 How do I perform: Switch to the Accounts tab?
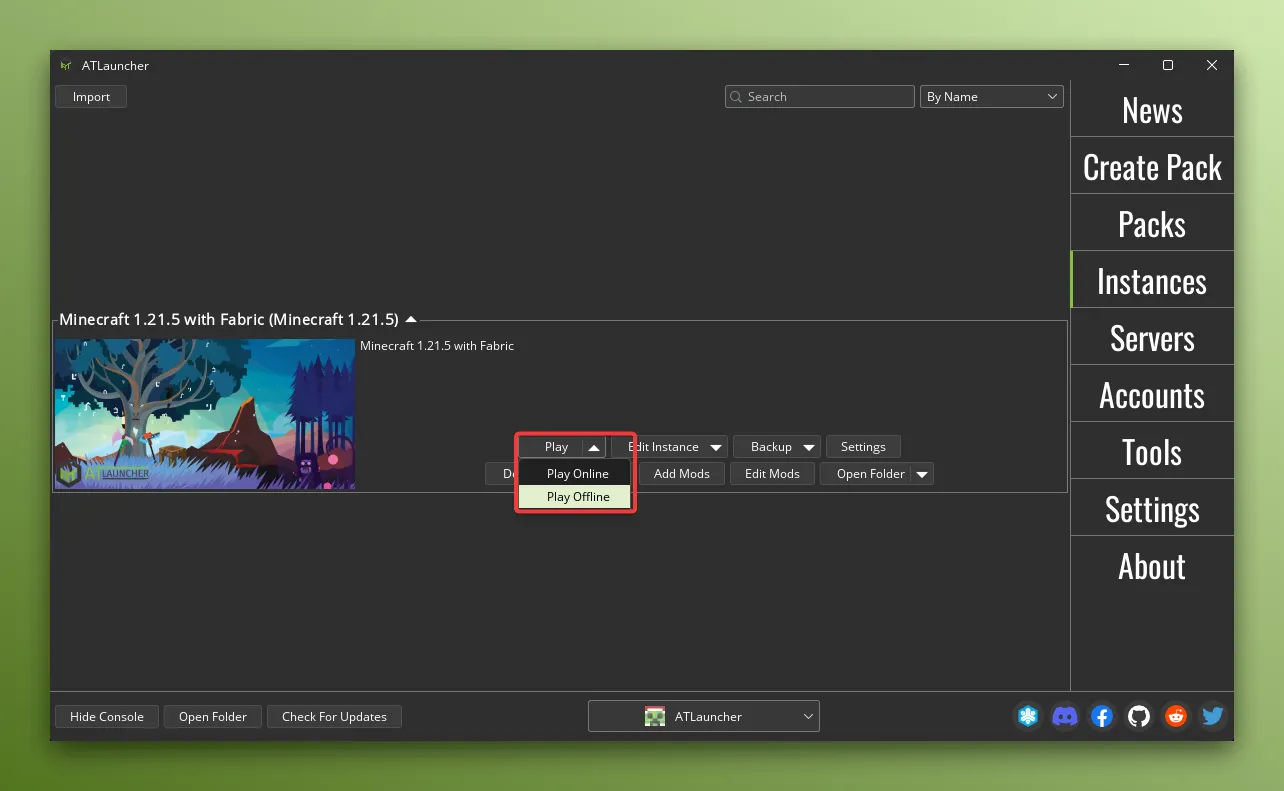pyautogui.click(x=1152, y=395)
